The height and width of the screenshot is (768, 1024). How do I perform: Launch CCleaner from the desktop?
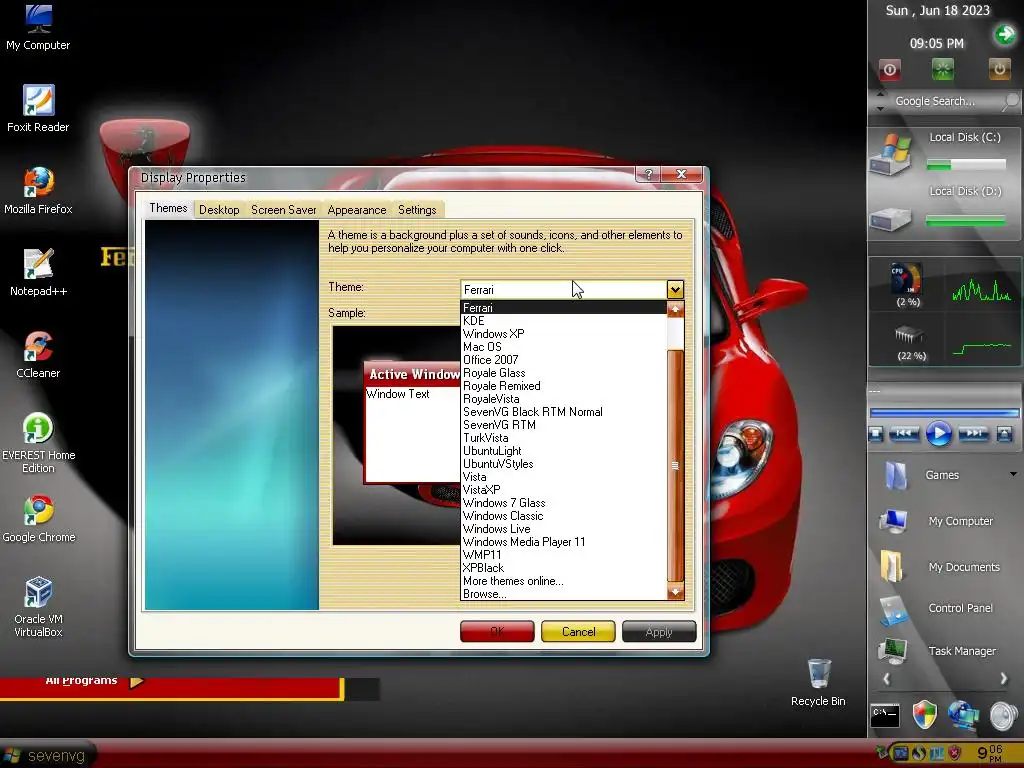point(38,355)
